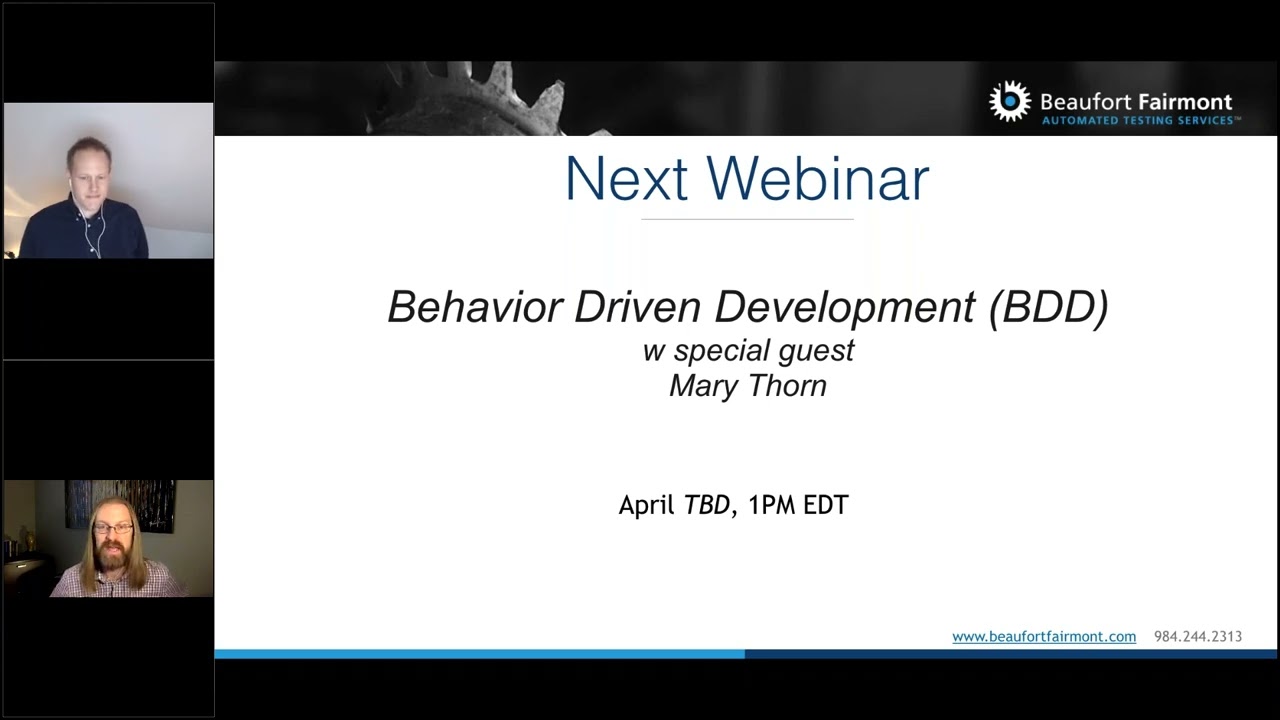Open the www.beaufortfairmont.com link
This screenshot has height=720, width=1280.
[1043, 636]
